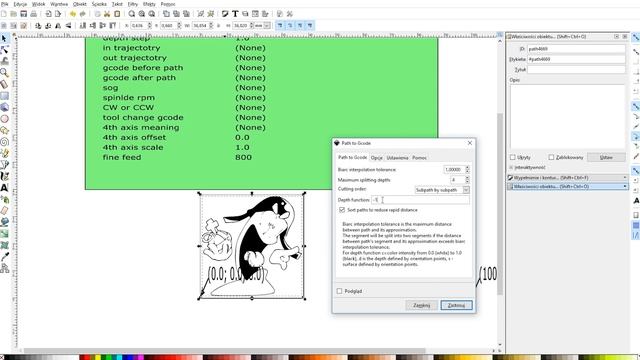
Task: Increase the width W spinner
Action: (211, 24)
